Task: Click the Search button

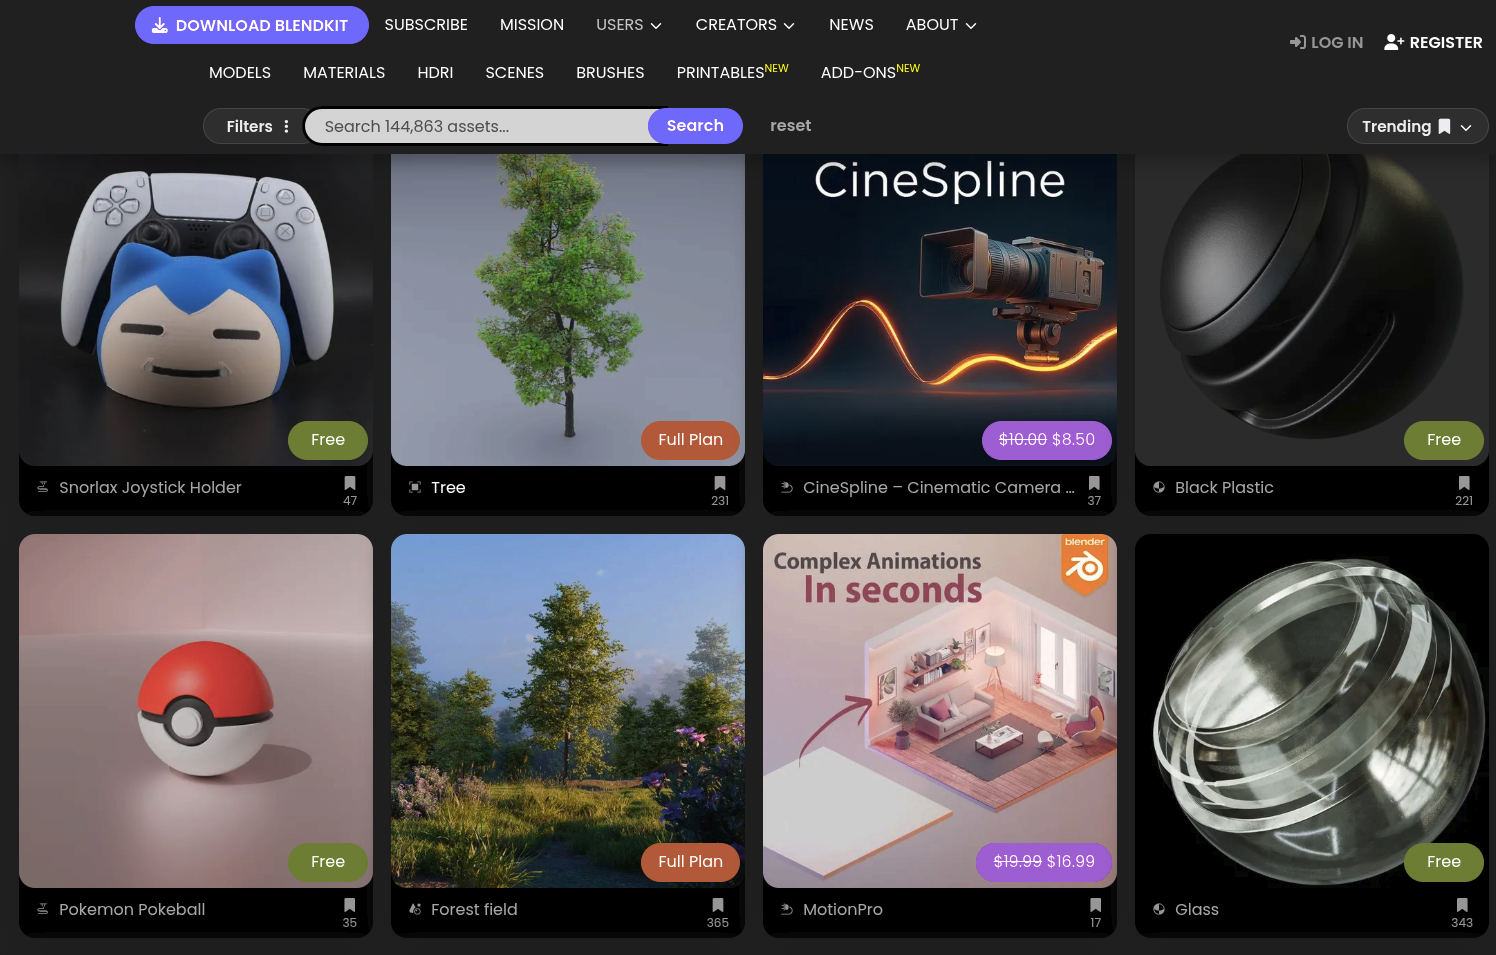Action: click(695, 126)
